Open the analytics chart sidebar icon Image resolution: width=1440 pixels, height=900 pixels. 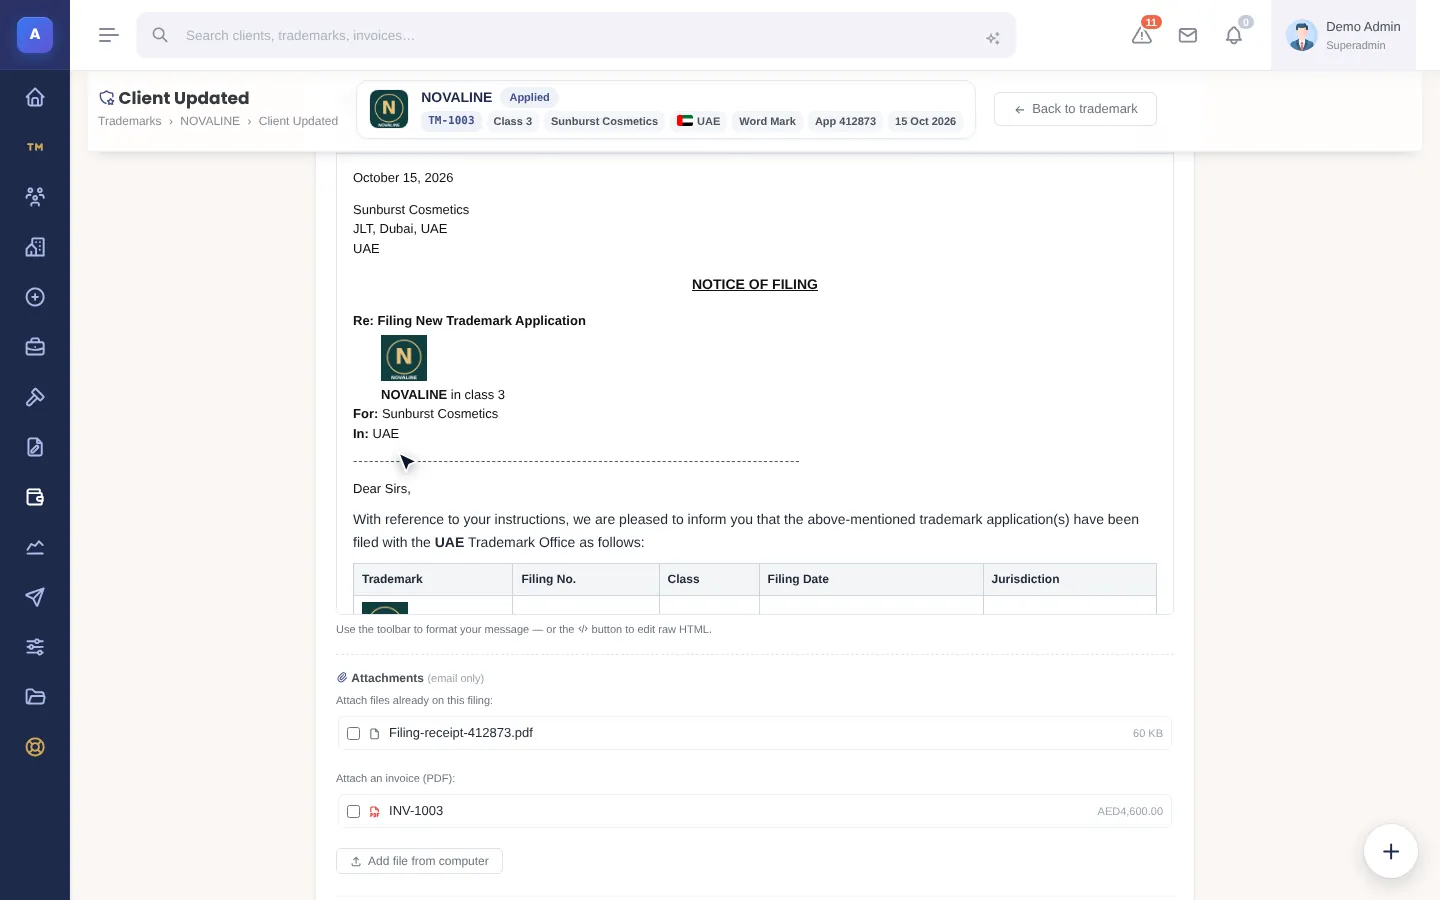[x=35, y=547]
